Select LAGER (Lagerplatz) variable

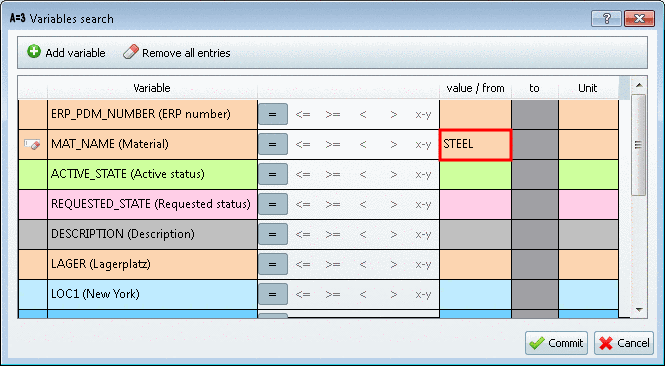click(152, 265)
